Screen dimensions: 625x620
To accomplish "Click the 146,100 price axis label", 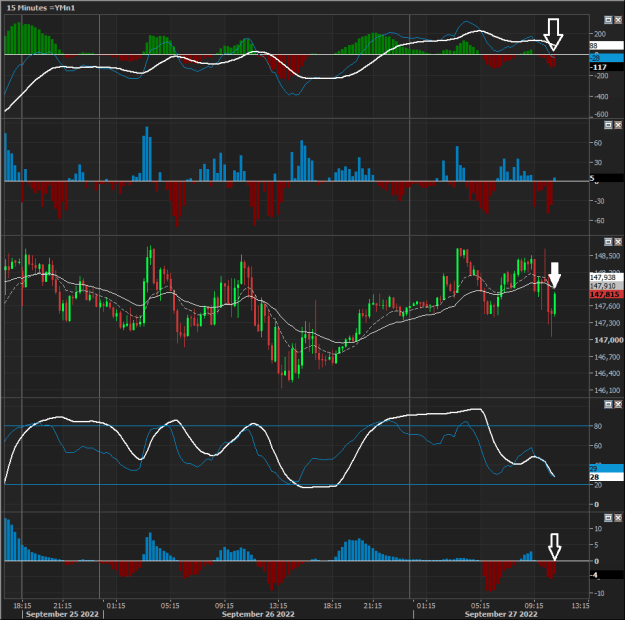I will pos(607,390).
